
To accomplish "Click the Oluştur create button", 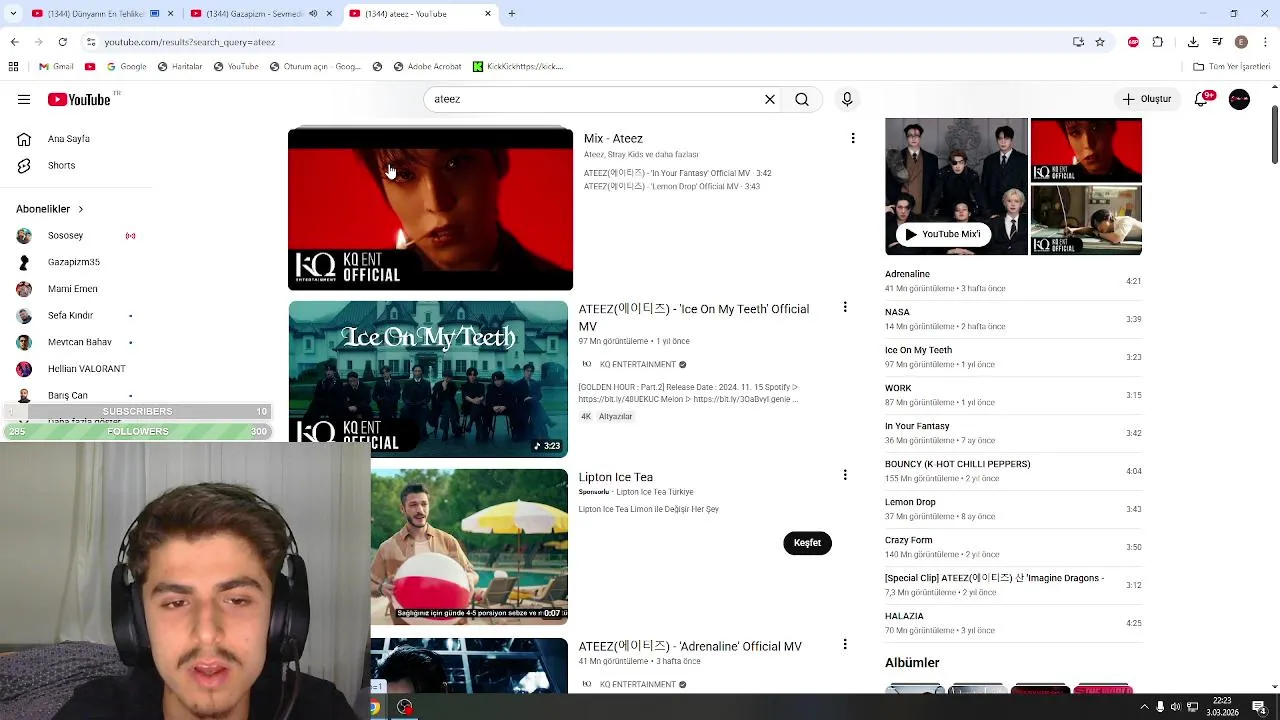I will coord(1146,99).
